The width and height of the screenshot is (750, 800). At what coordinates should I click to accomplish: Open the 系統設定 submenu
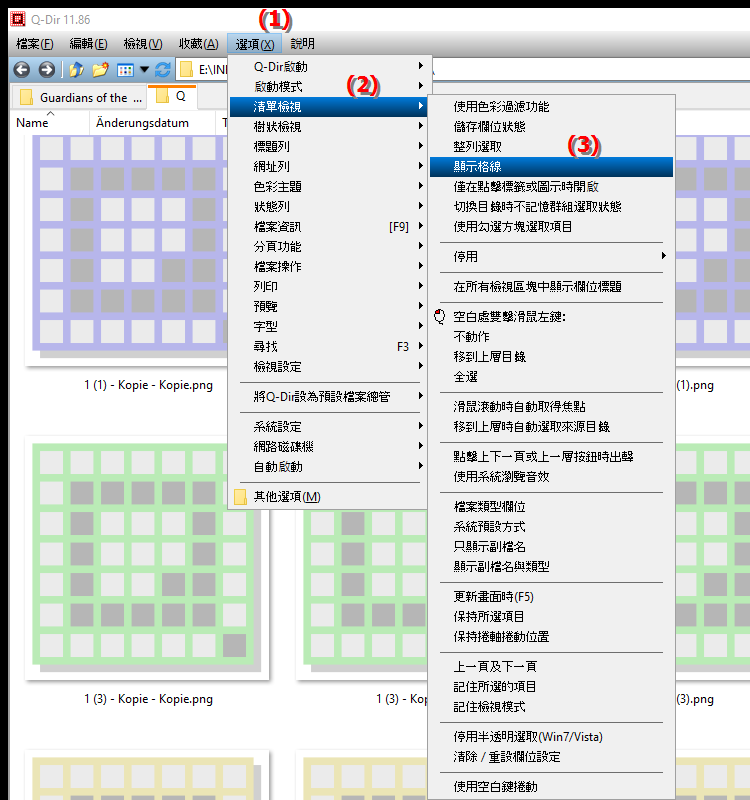328,427
